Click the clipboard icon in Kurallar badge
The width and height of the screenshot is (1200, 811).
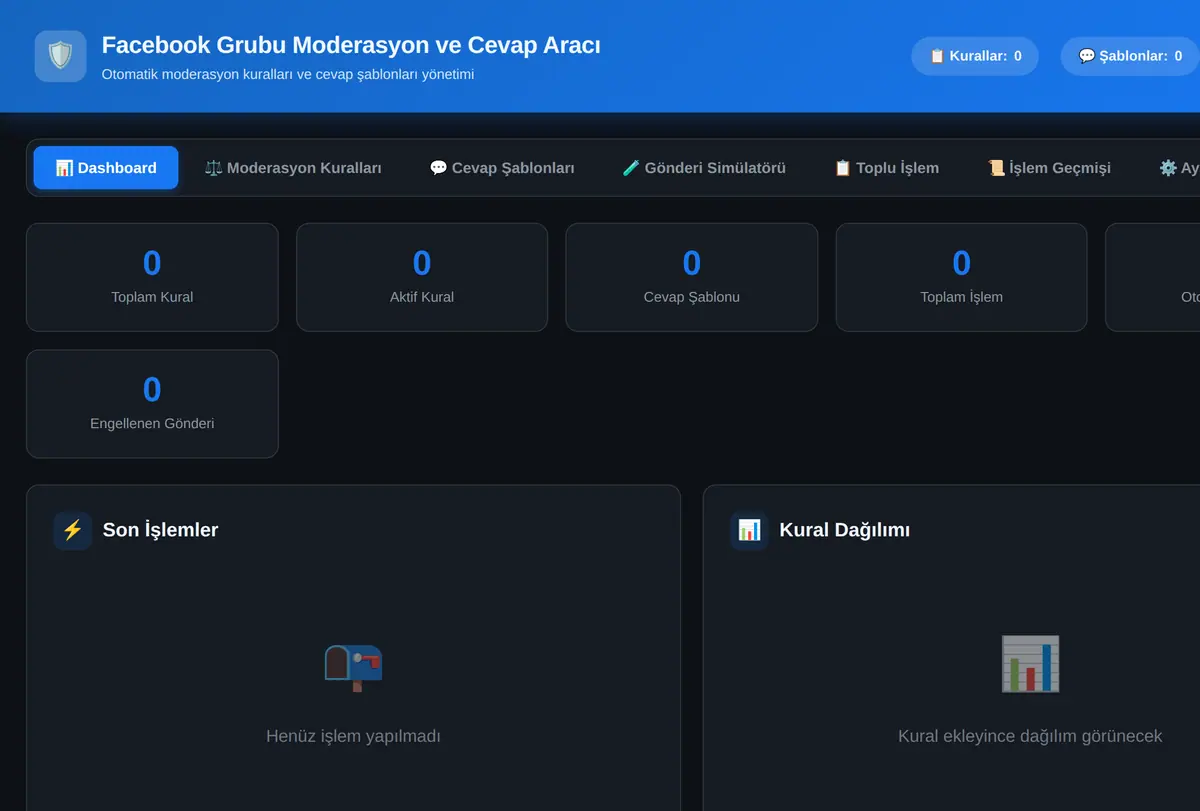coord(937,56)
